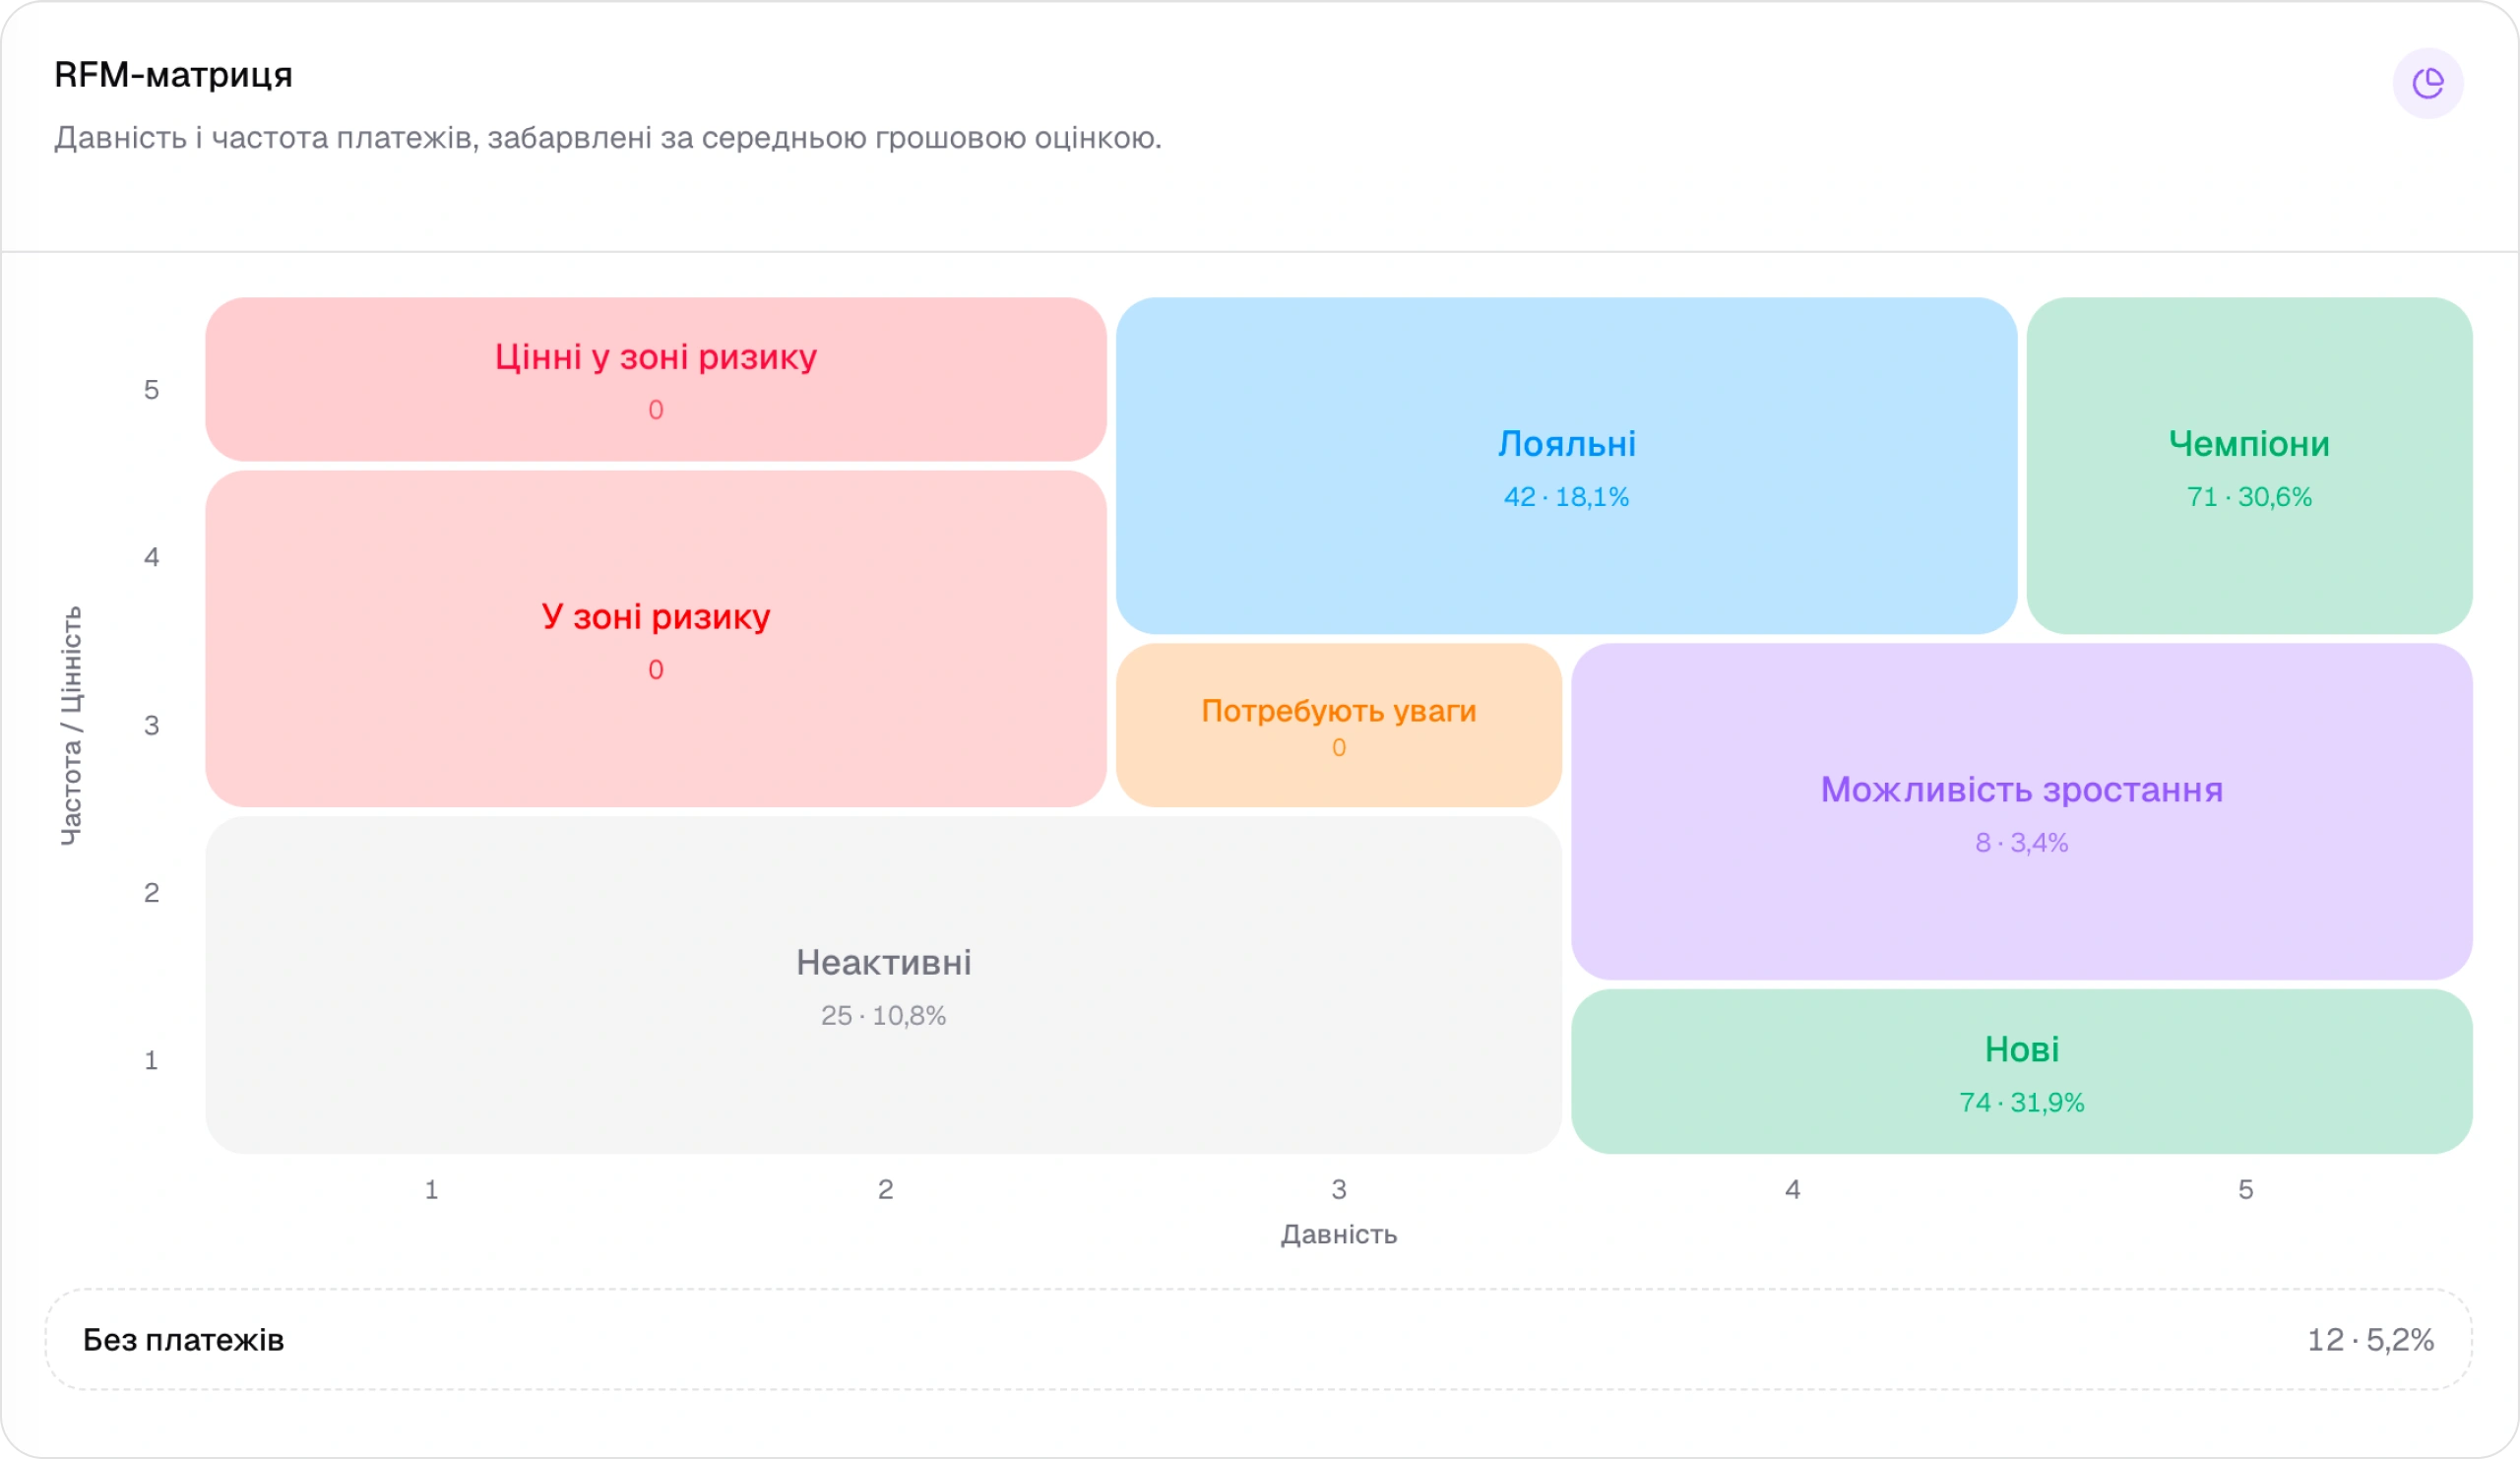Select the Нові segment tile

[2022, 1071]
